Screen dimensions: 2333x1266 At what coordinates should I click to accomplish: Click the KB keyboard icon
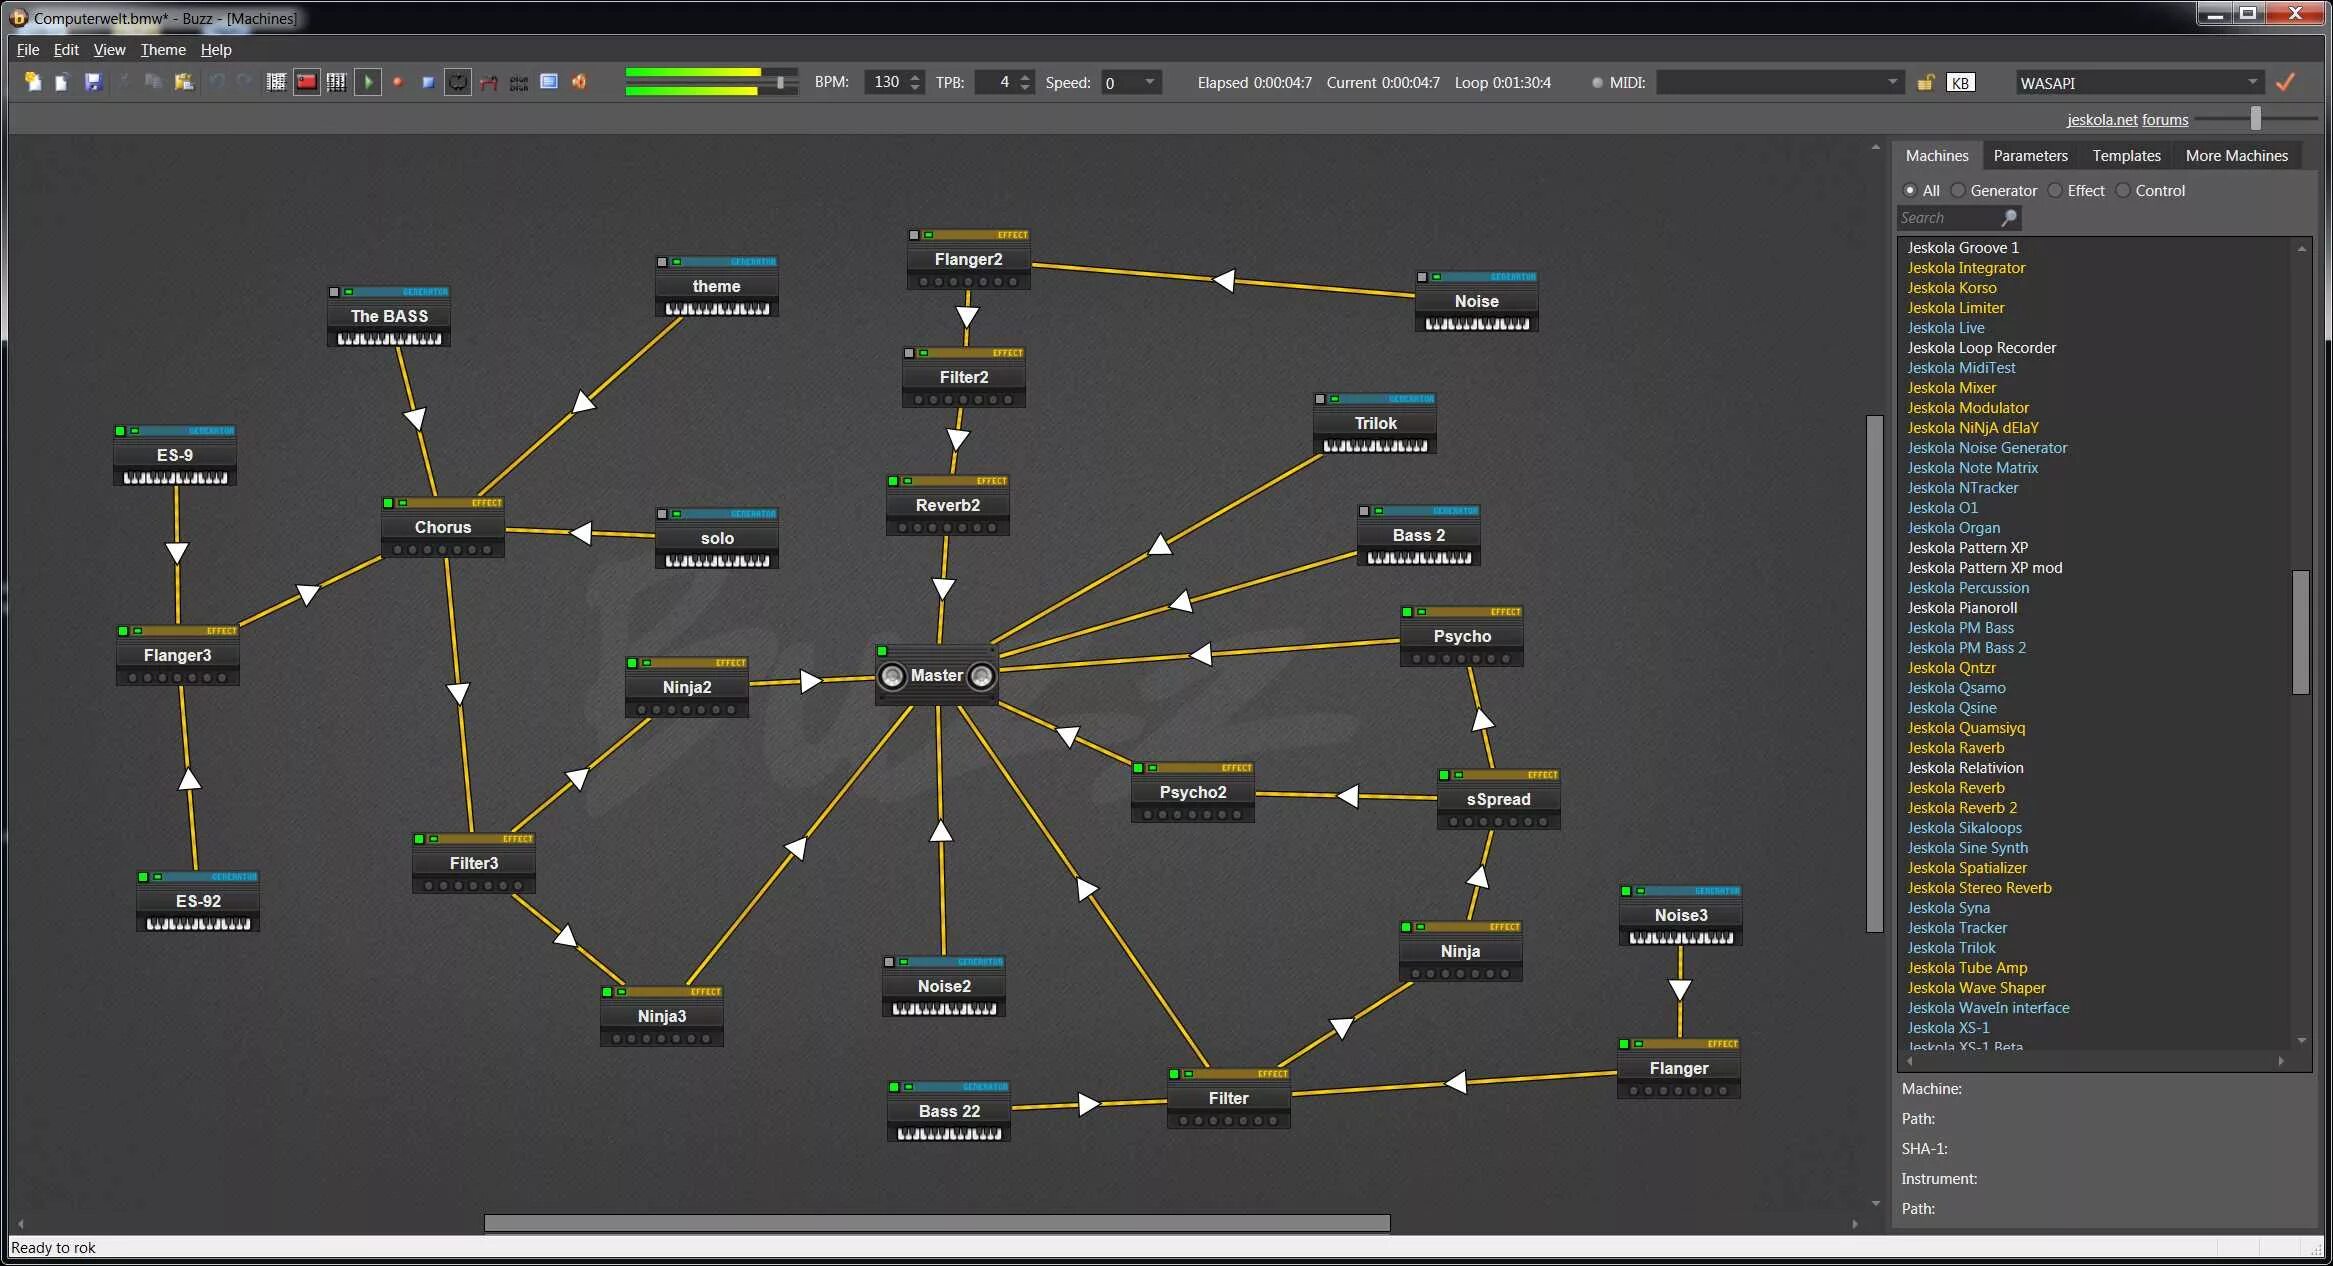point(1960,83)
